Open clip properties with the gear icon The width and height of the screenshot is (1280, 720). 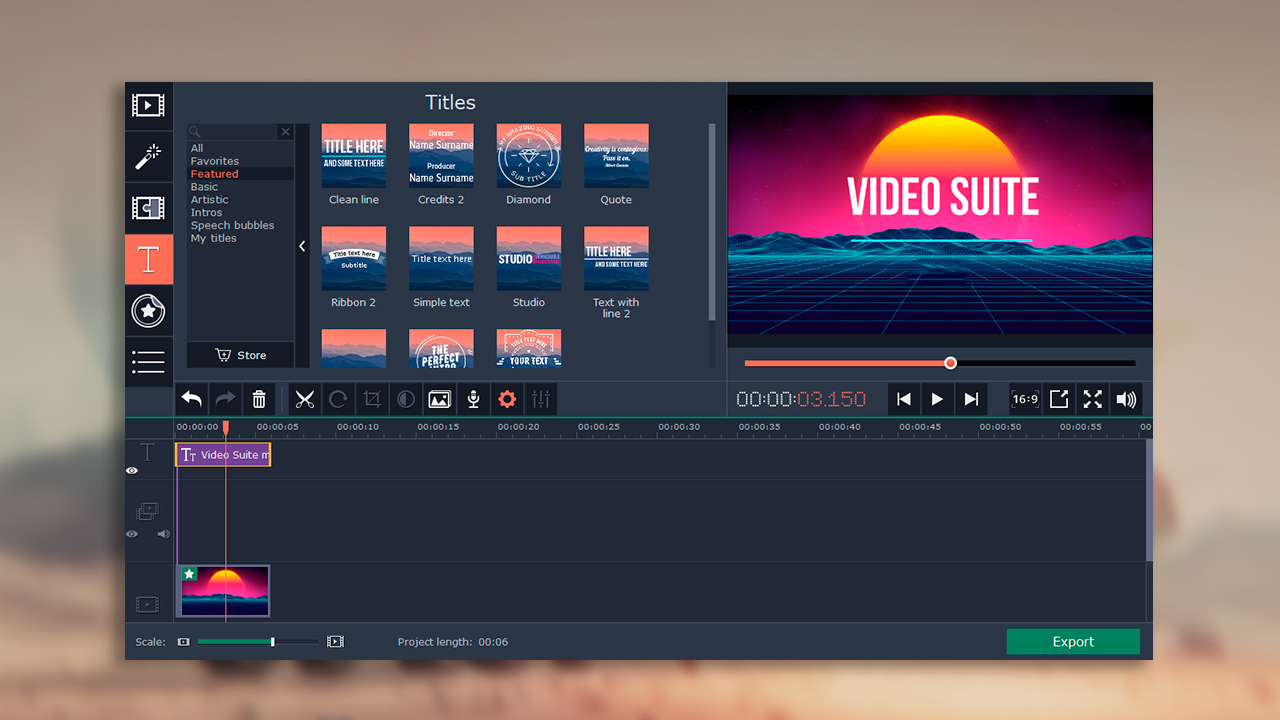pyautogui.click(x=507, y=399)
